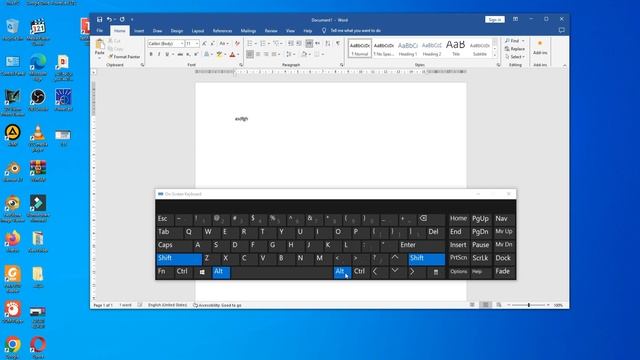The image size is (640, 360).
Task: Switch to the Review tab
Action: [x=271, y=31]
